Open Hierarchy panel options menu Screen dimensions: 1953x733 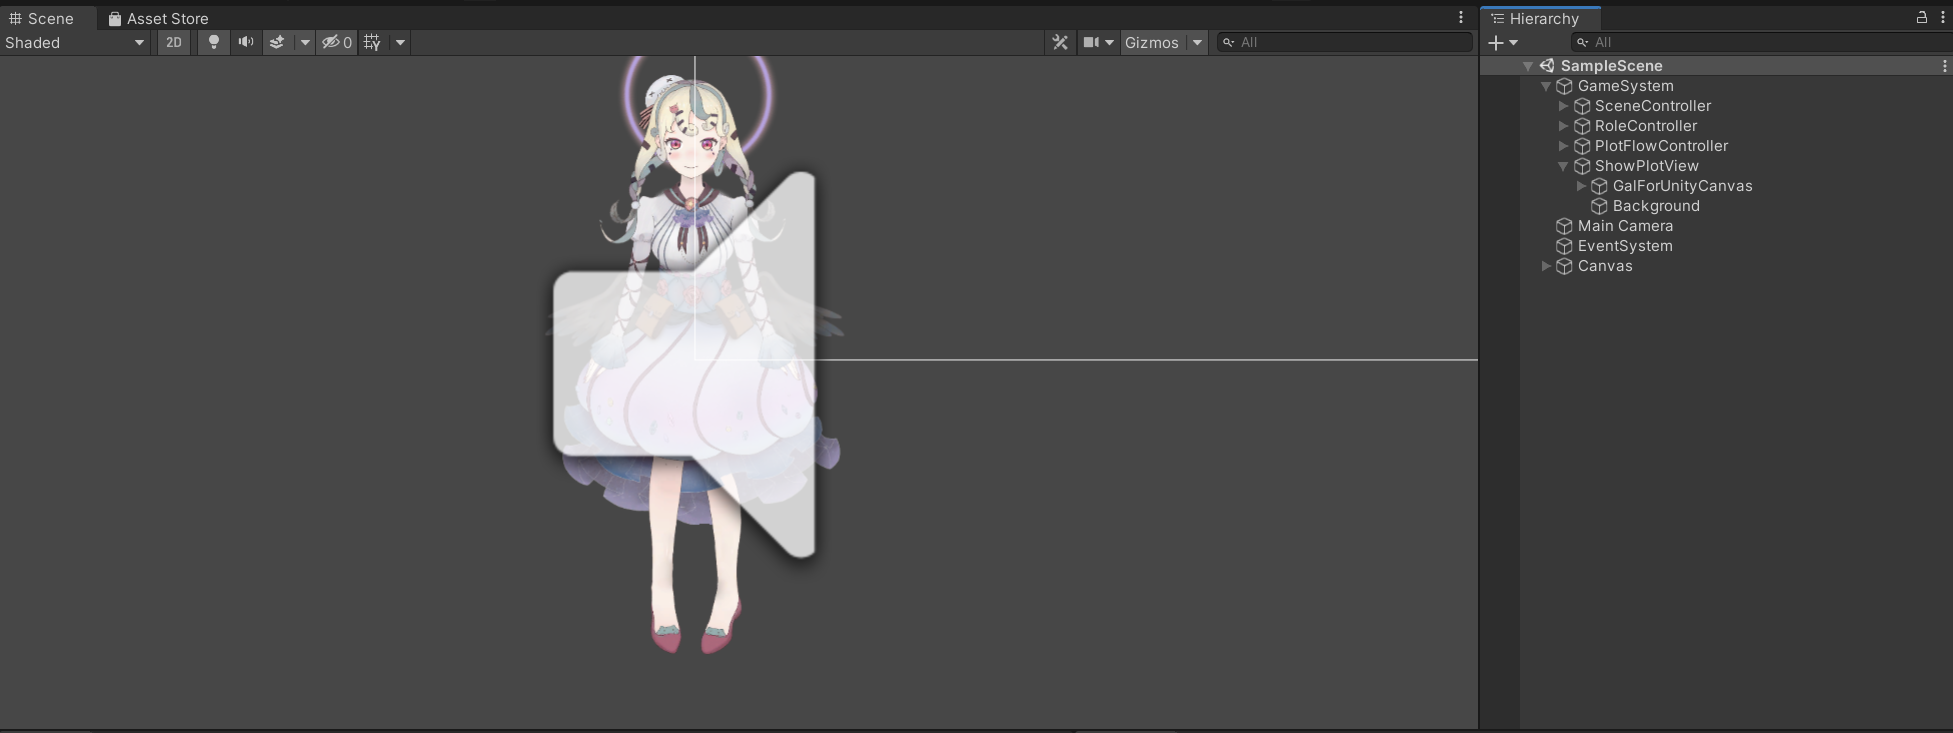pos(1942,17)
